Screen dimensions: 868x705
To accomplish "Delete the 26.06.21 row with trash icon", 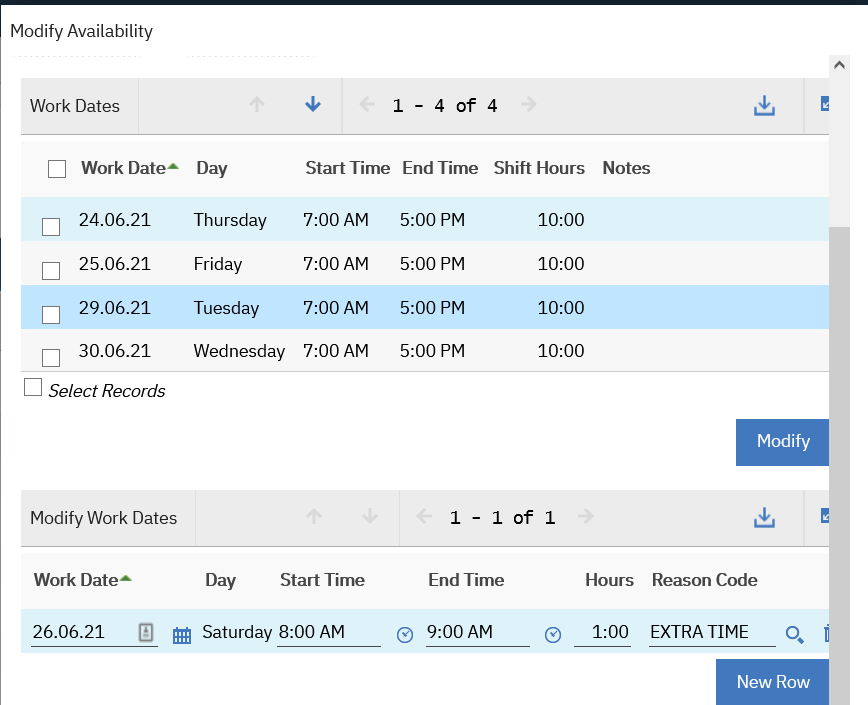I will tap(826, 634).
